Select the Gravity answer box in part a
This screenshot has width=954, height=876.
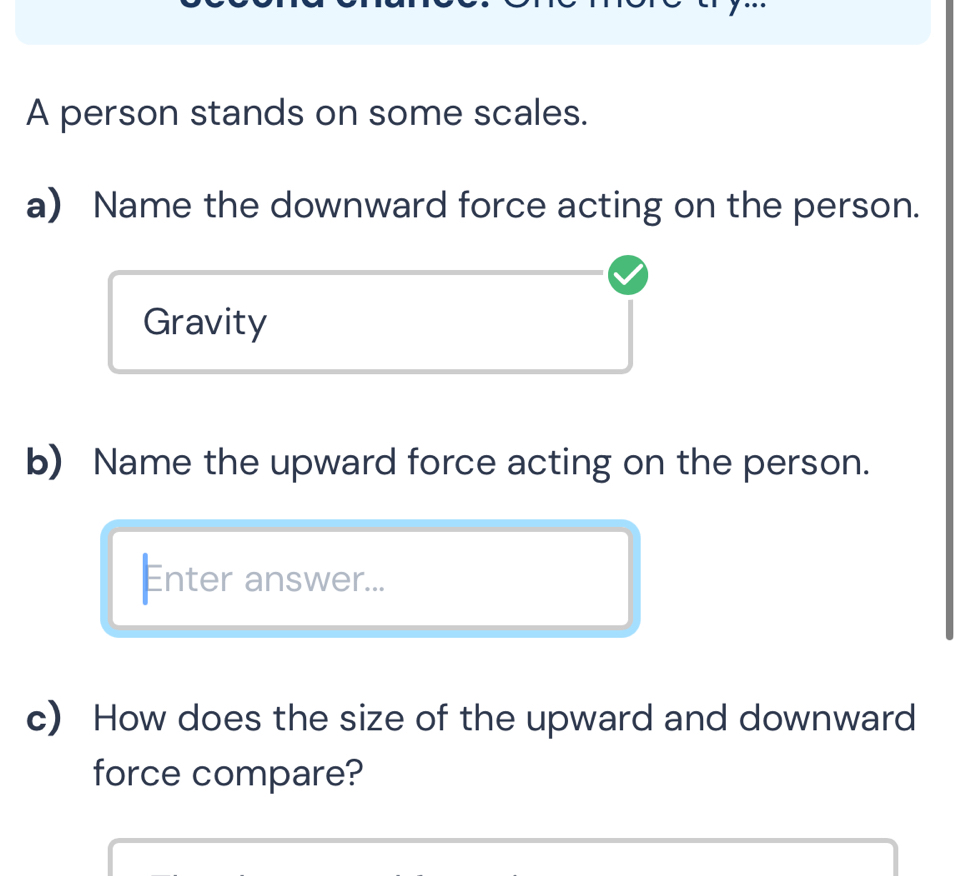(370, 321)
